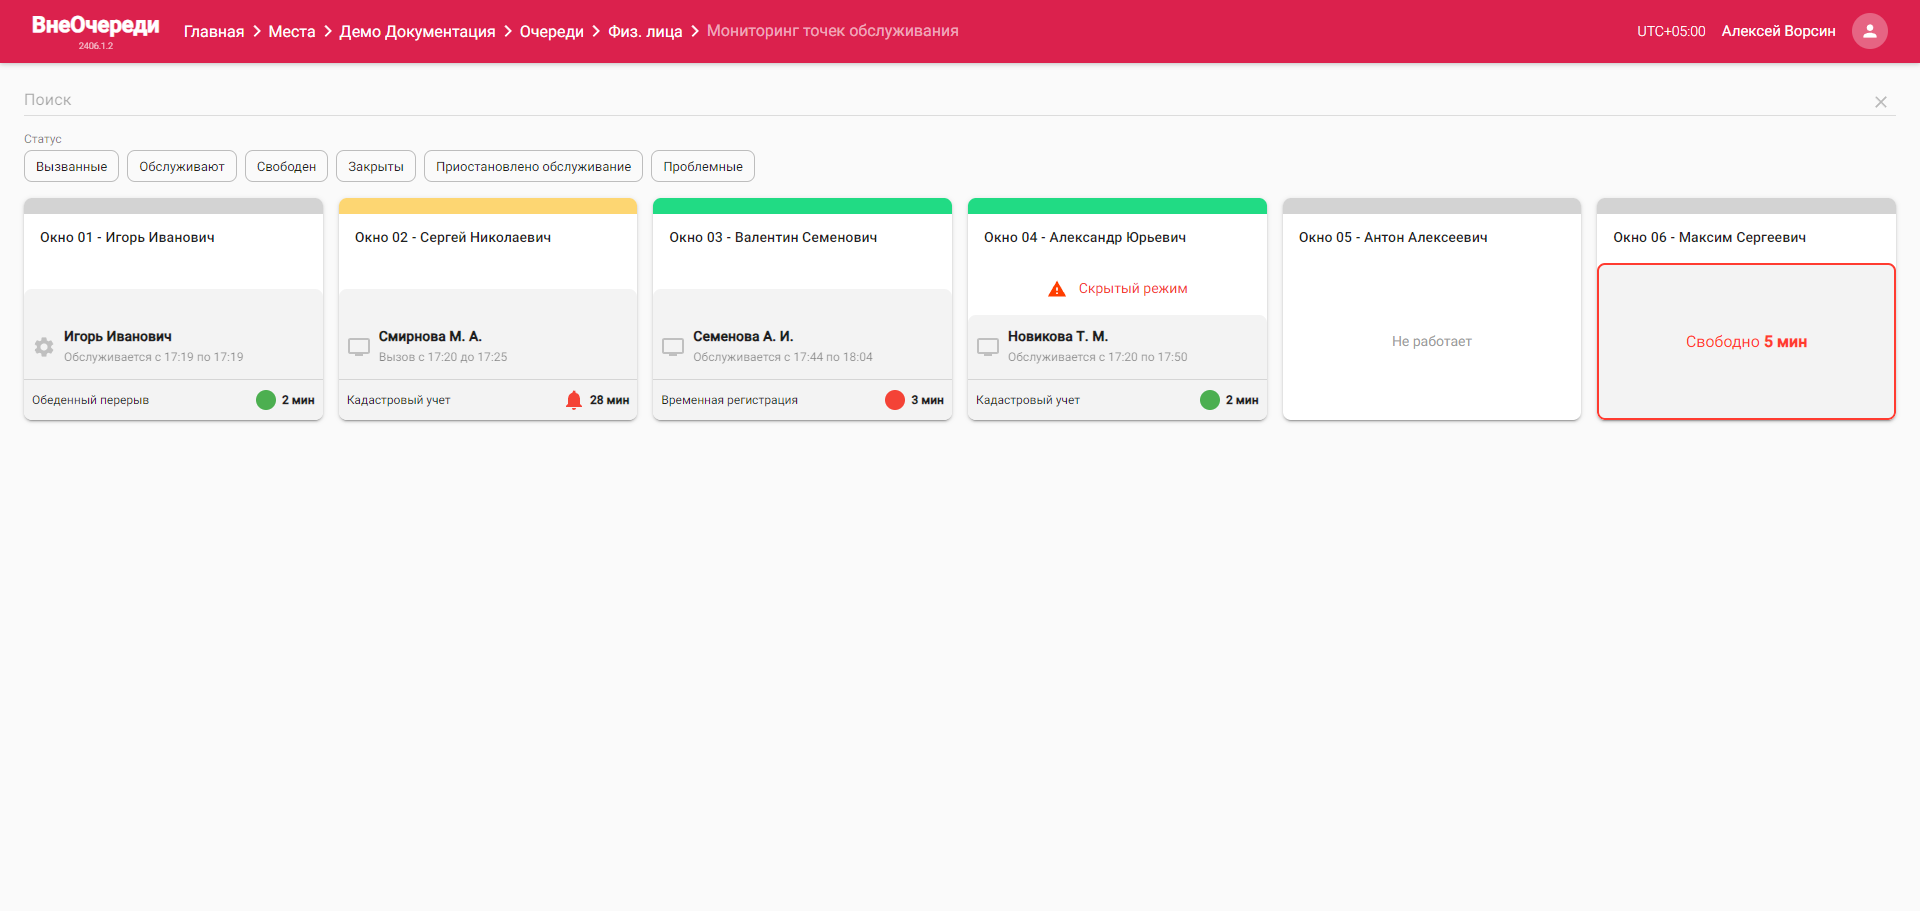Select visitor Смирнова М. А.
Image resolution: width=1920 pixels, height=911 pixels.
[x=430, y=337]
